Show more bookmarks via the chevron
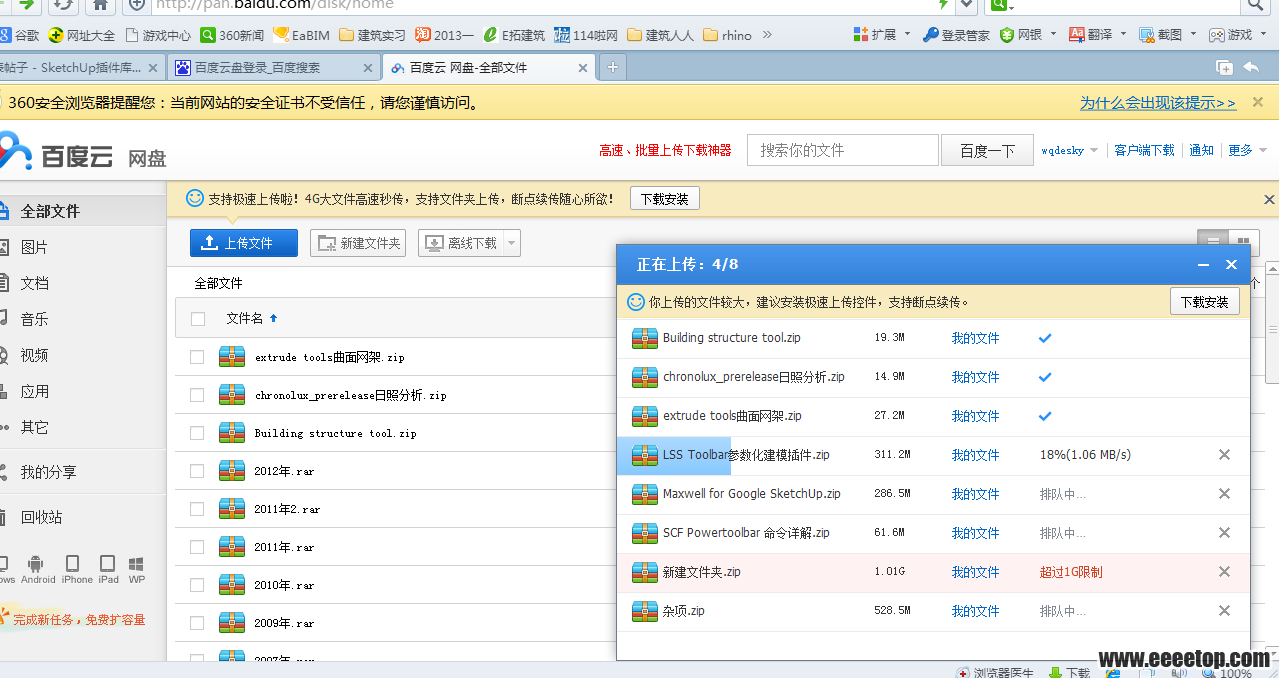Viewport: 1279px width, 678px height. click(767, 34)
